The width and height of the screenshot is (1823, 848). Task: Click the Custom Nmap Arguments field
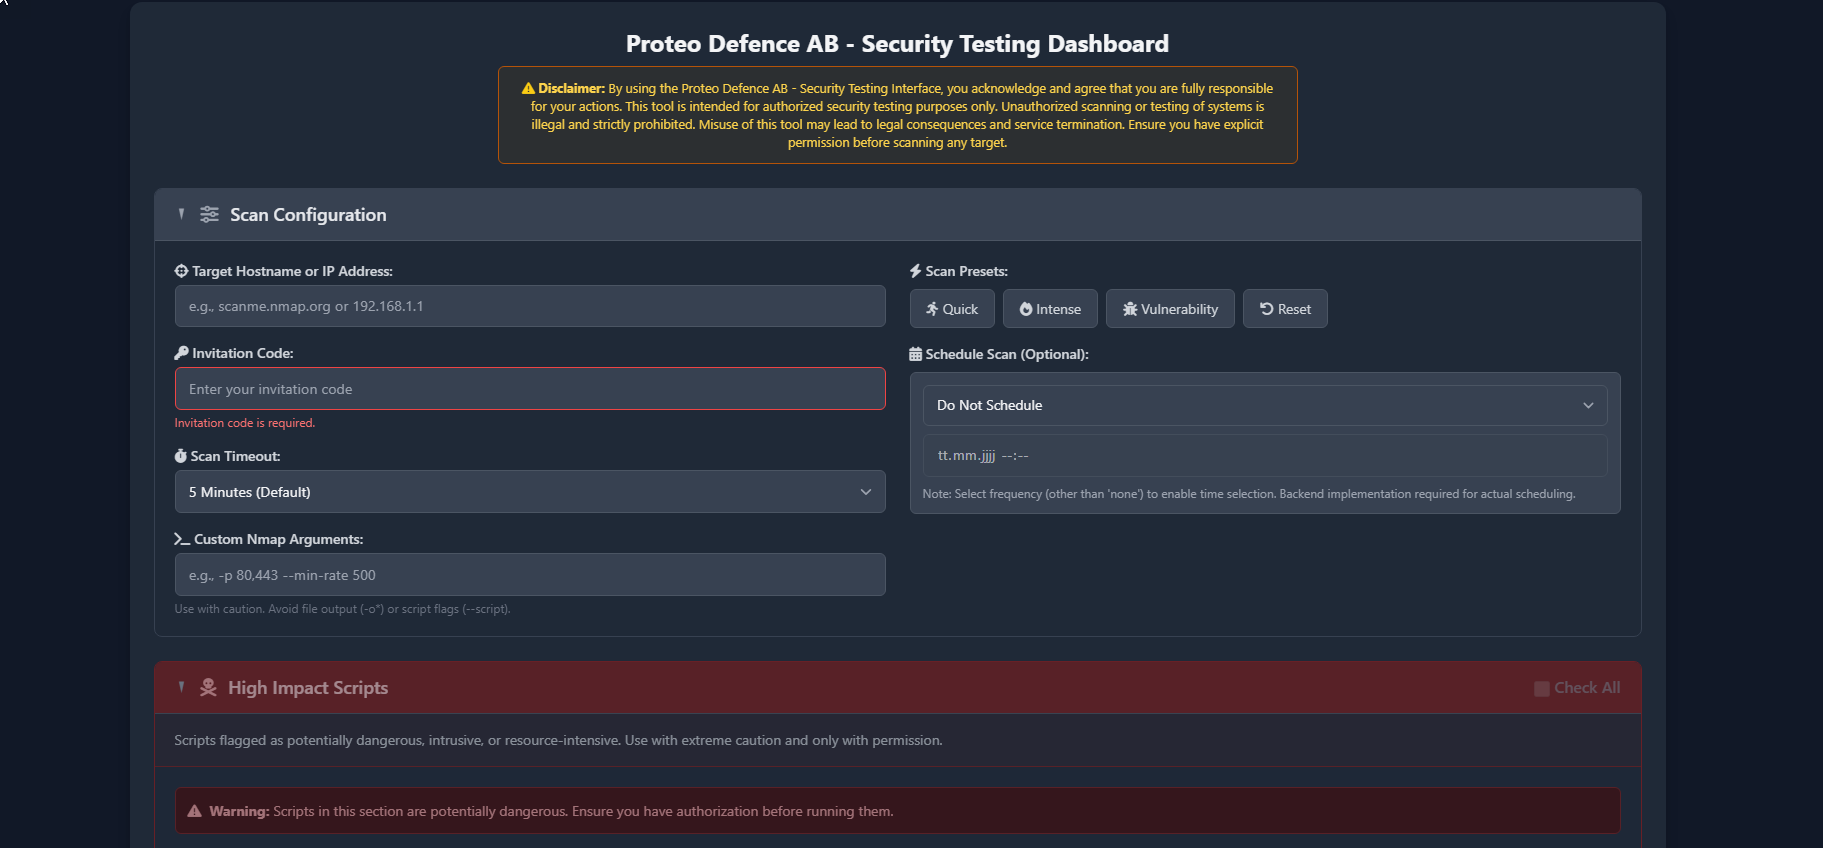[530, 575]
